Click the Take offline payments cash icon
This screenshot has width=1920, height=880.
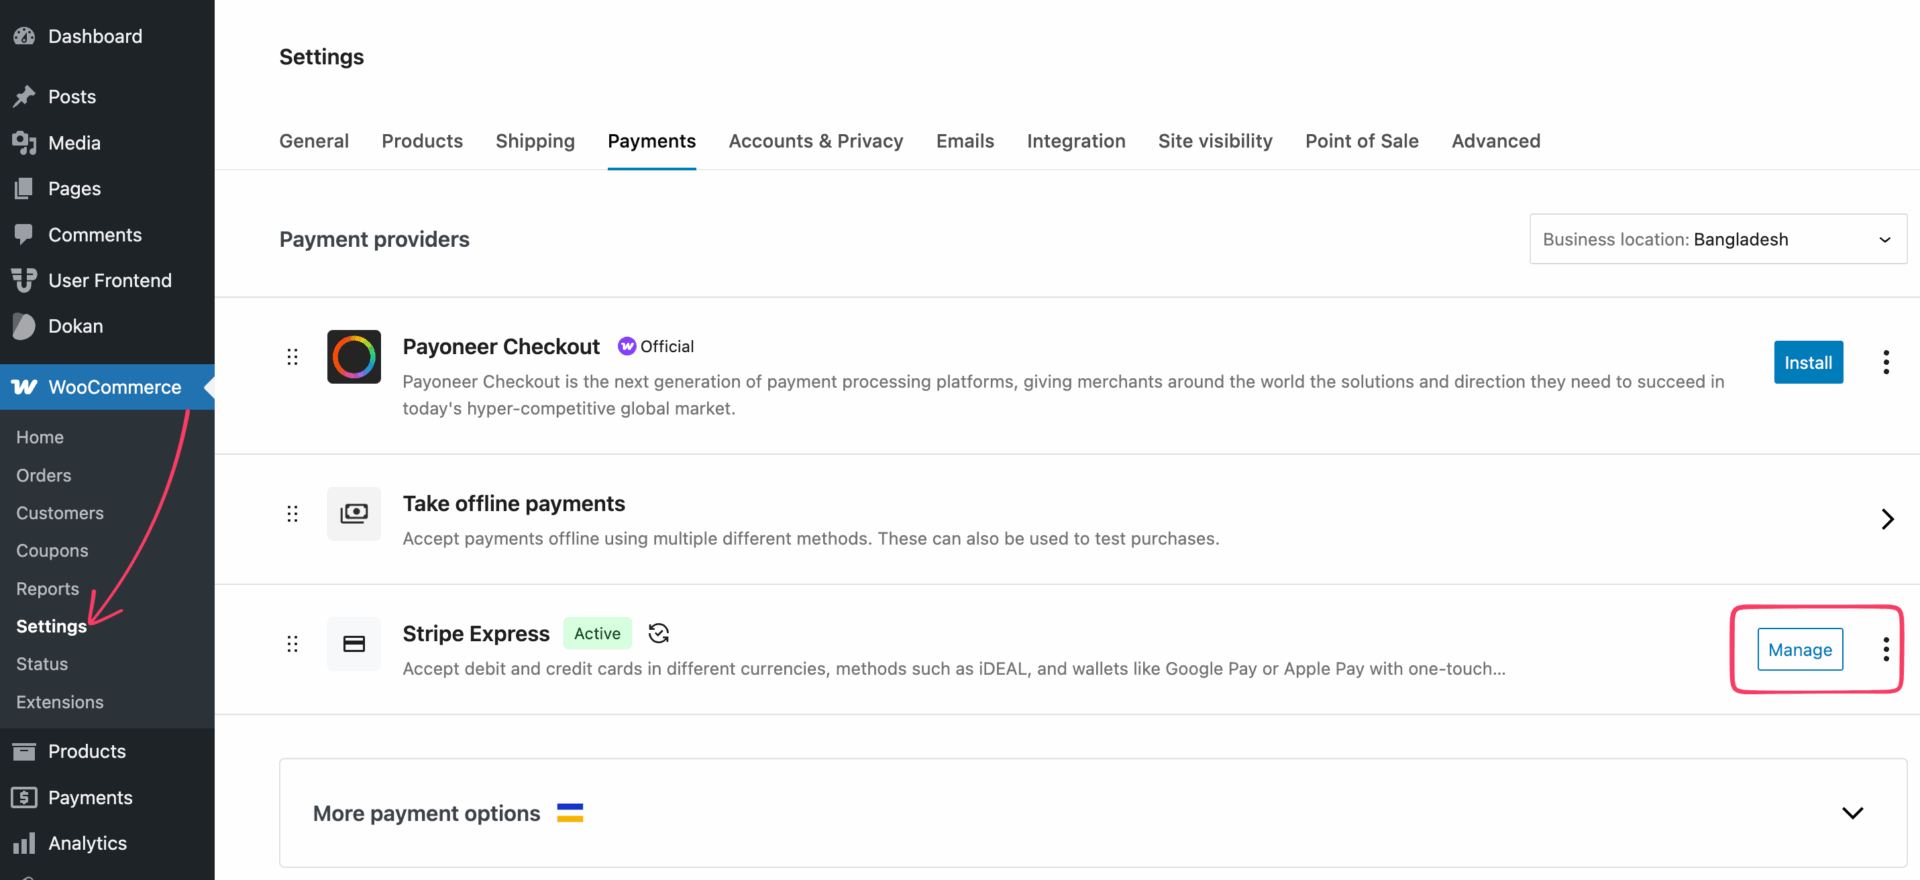354,514
